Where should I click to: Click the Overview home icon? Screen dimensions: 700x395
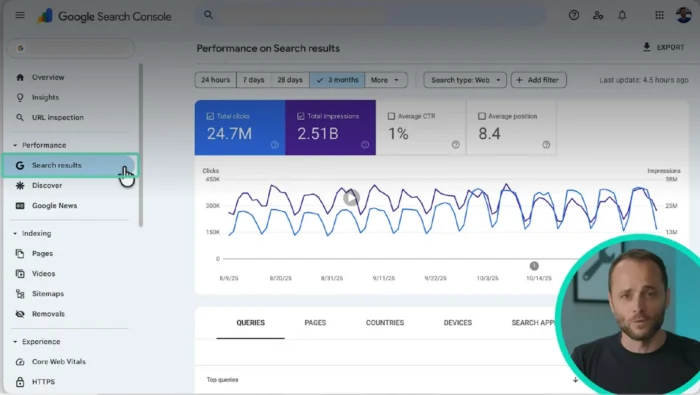pyautogui.click(x=20, y=77)
